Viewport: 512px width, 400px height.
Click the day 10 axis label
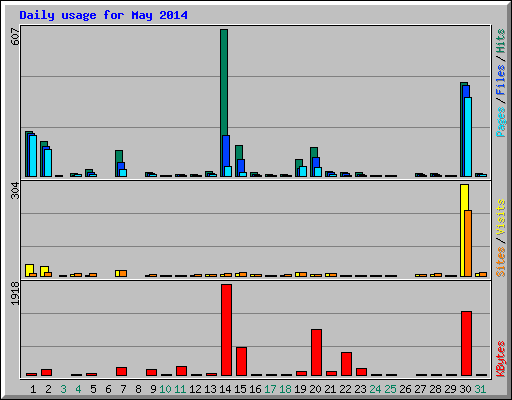165,389
